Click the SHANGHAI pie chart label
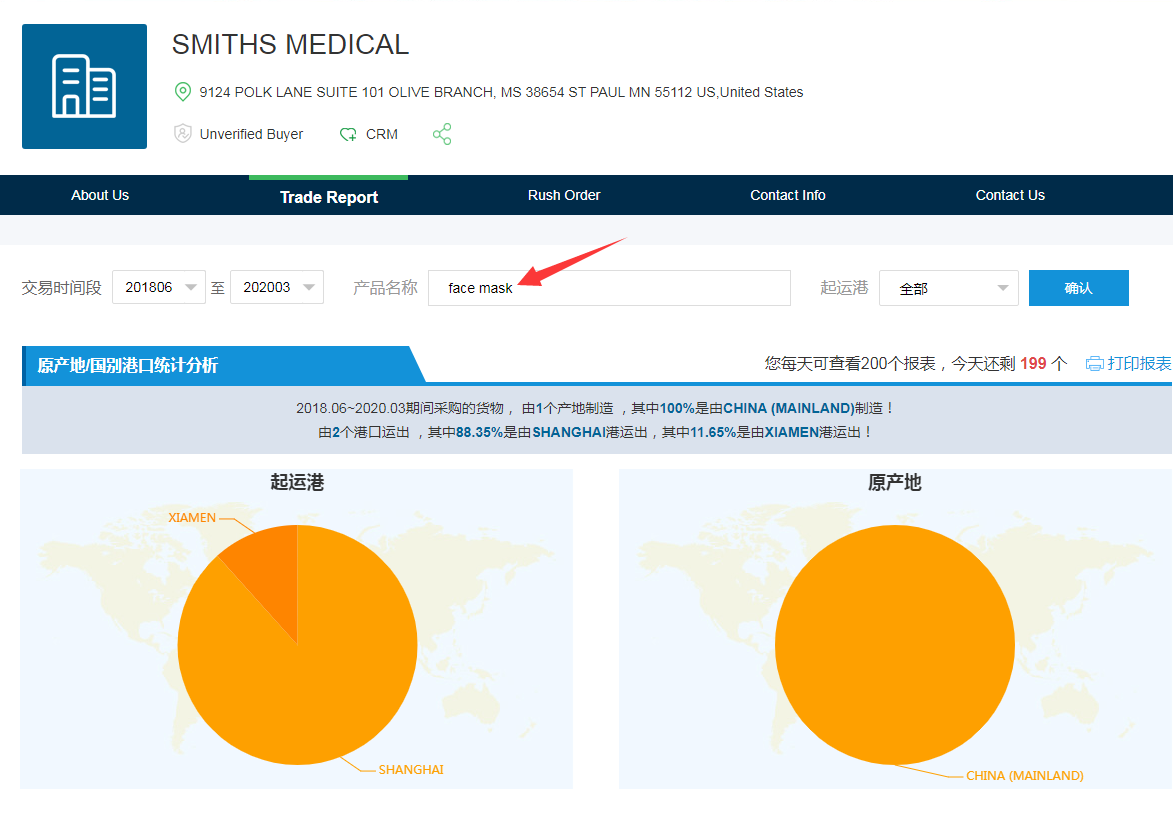This screenshot has height=821, width=1173. pyautogui.click(x=411, y=769)
